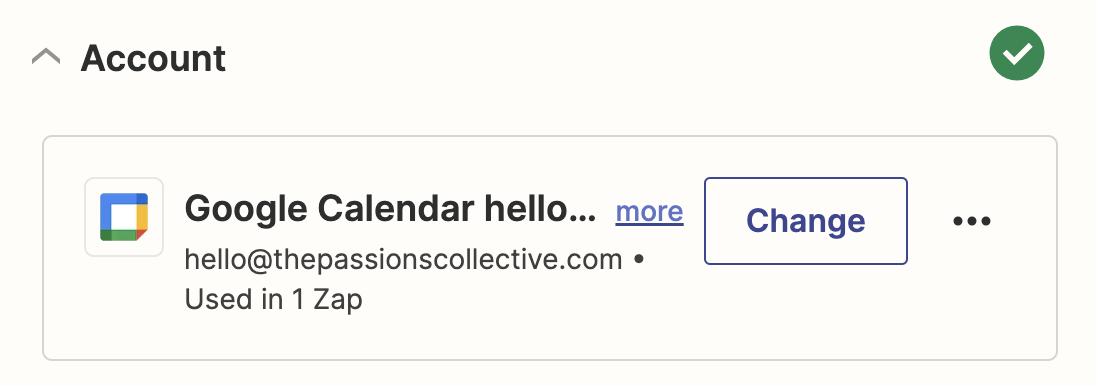The width and height of the screenshot is (1096, 386).
Task: Select the connected account card
Action: 549,248
